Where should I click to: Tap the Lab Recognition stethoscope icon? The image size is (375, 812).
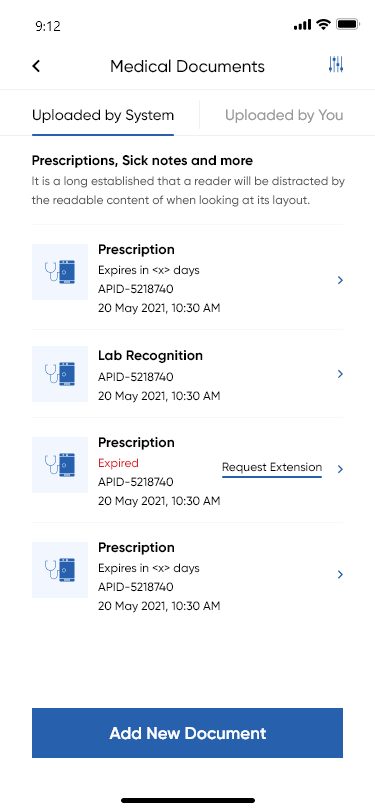(60, 374)
